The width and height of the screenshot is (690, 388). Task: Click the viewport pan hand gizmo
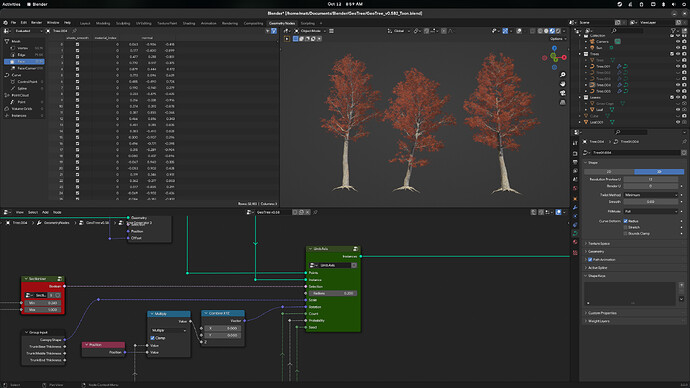click(x=562, y=84)
